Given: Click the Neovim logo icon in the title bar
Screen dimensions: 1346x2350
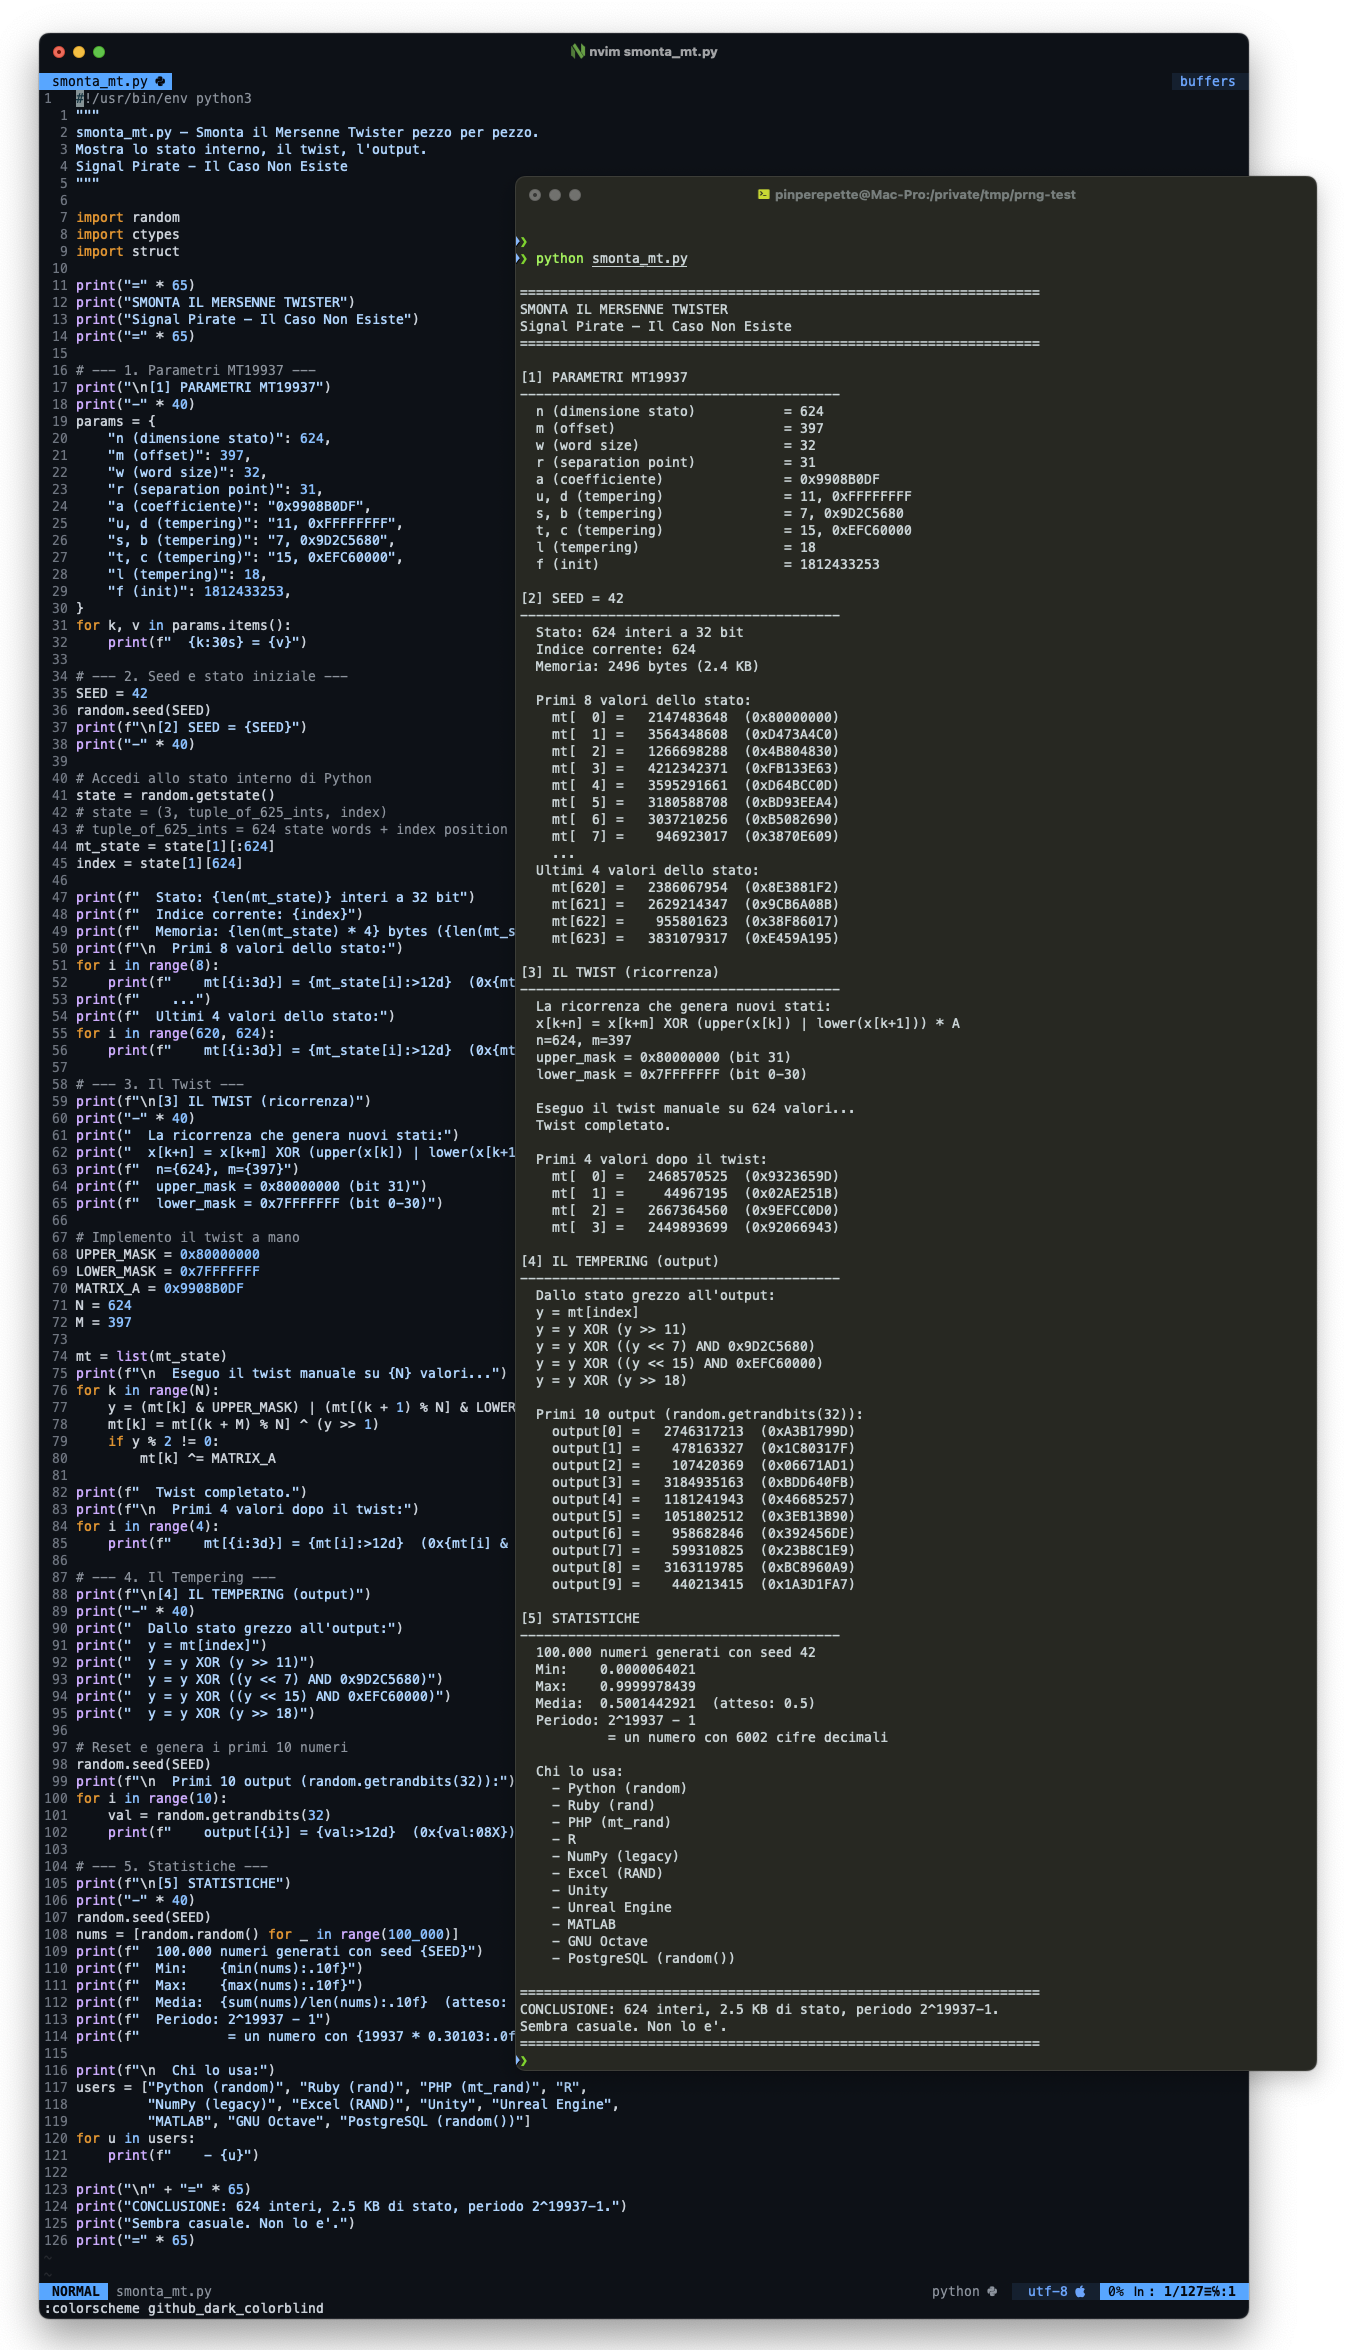Looking at the screenshot, I should [577, 51].
